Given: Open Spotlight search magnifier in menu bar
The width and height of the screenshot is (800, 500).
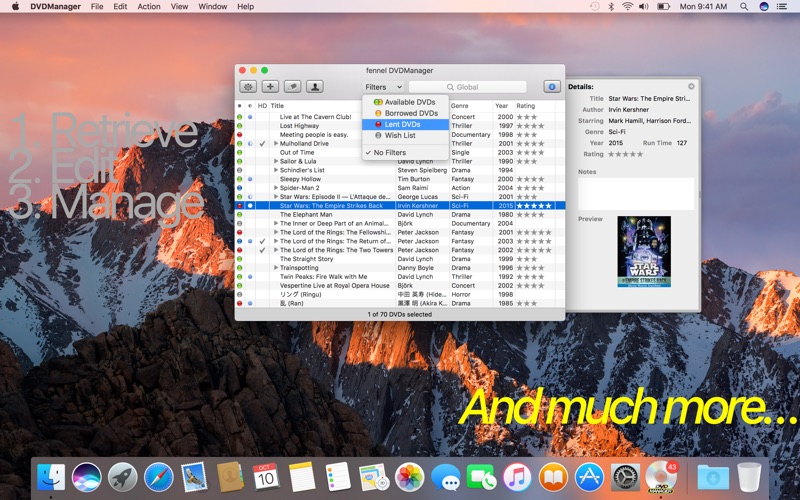Looking at the screenshot, I should pos(744,7).
